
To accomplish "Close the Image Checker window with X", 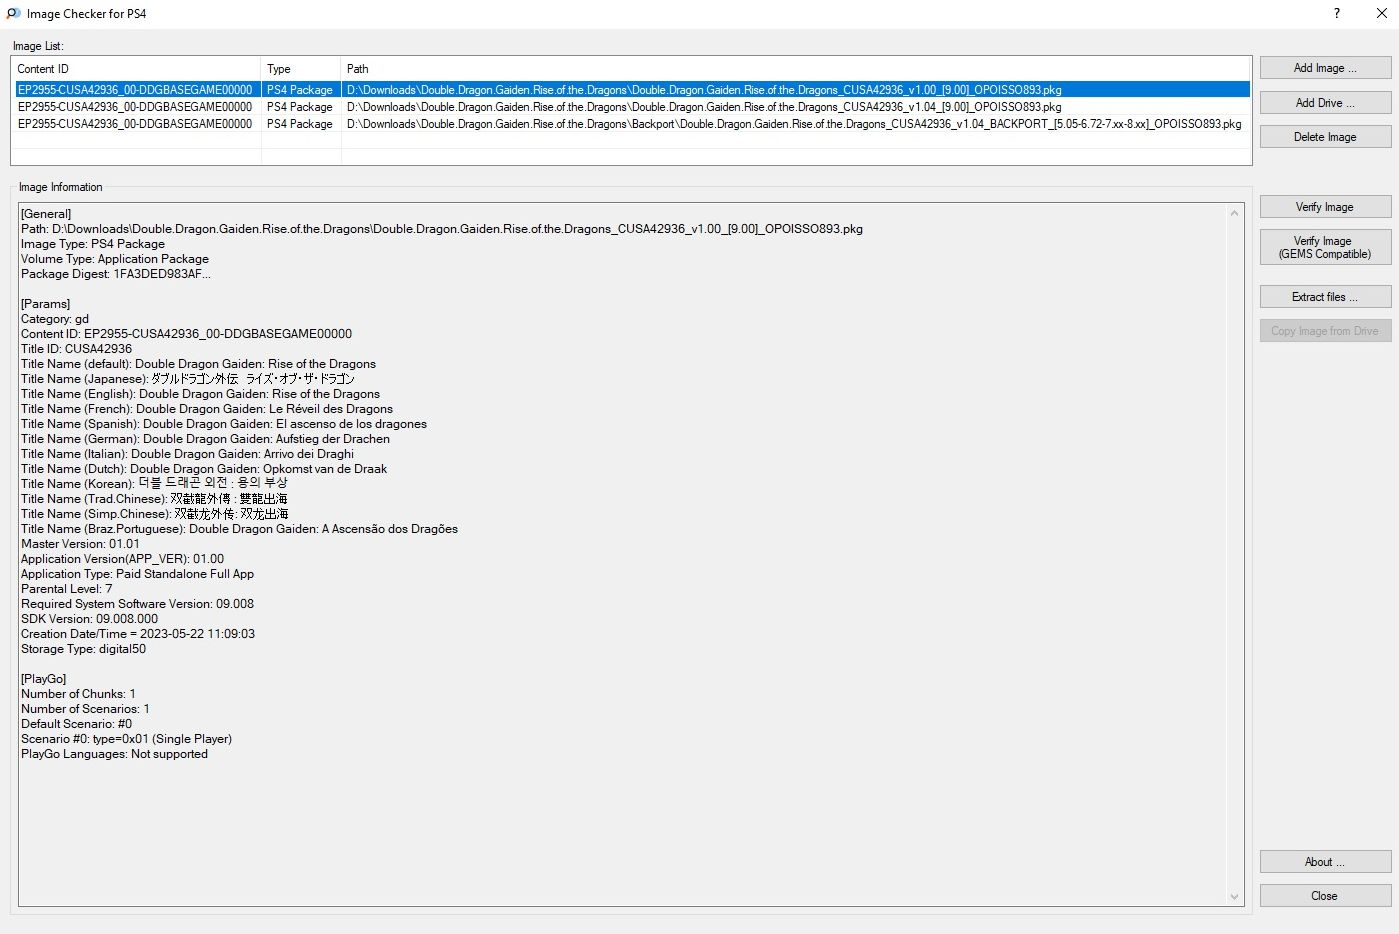I will pos(1381,14).
